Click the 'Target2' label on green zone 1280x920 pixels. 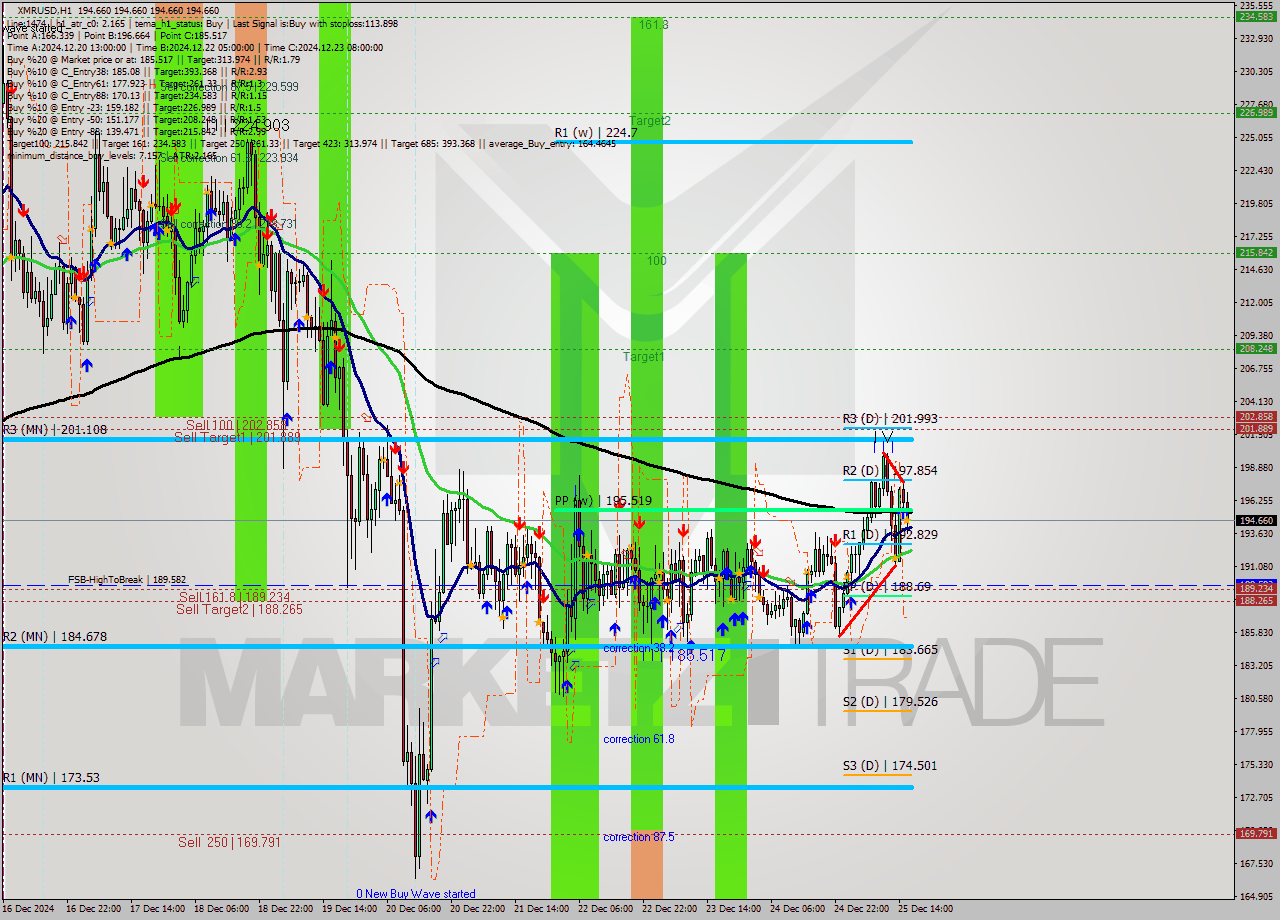[x=650, y=121]
